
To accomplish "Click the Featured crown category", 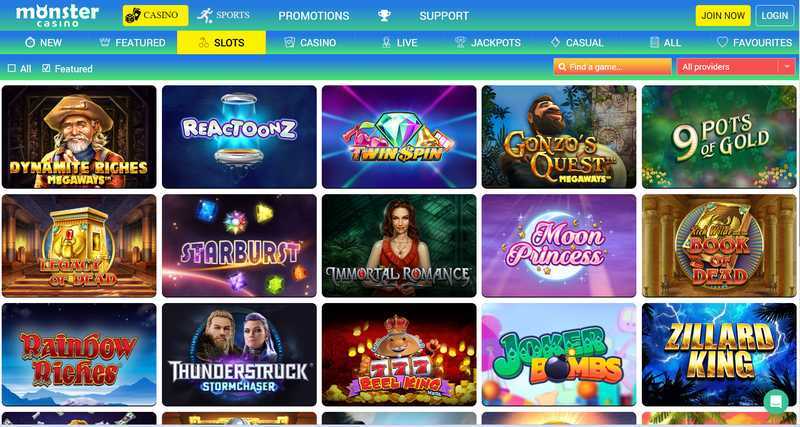I will coord(132,43).
